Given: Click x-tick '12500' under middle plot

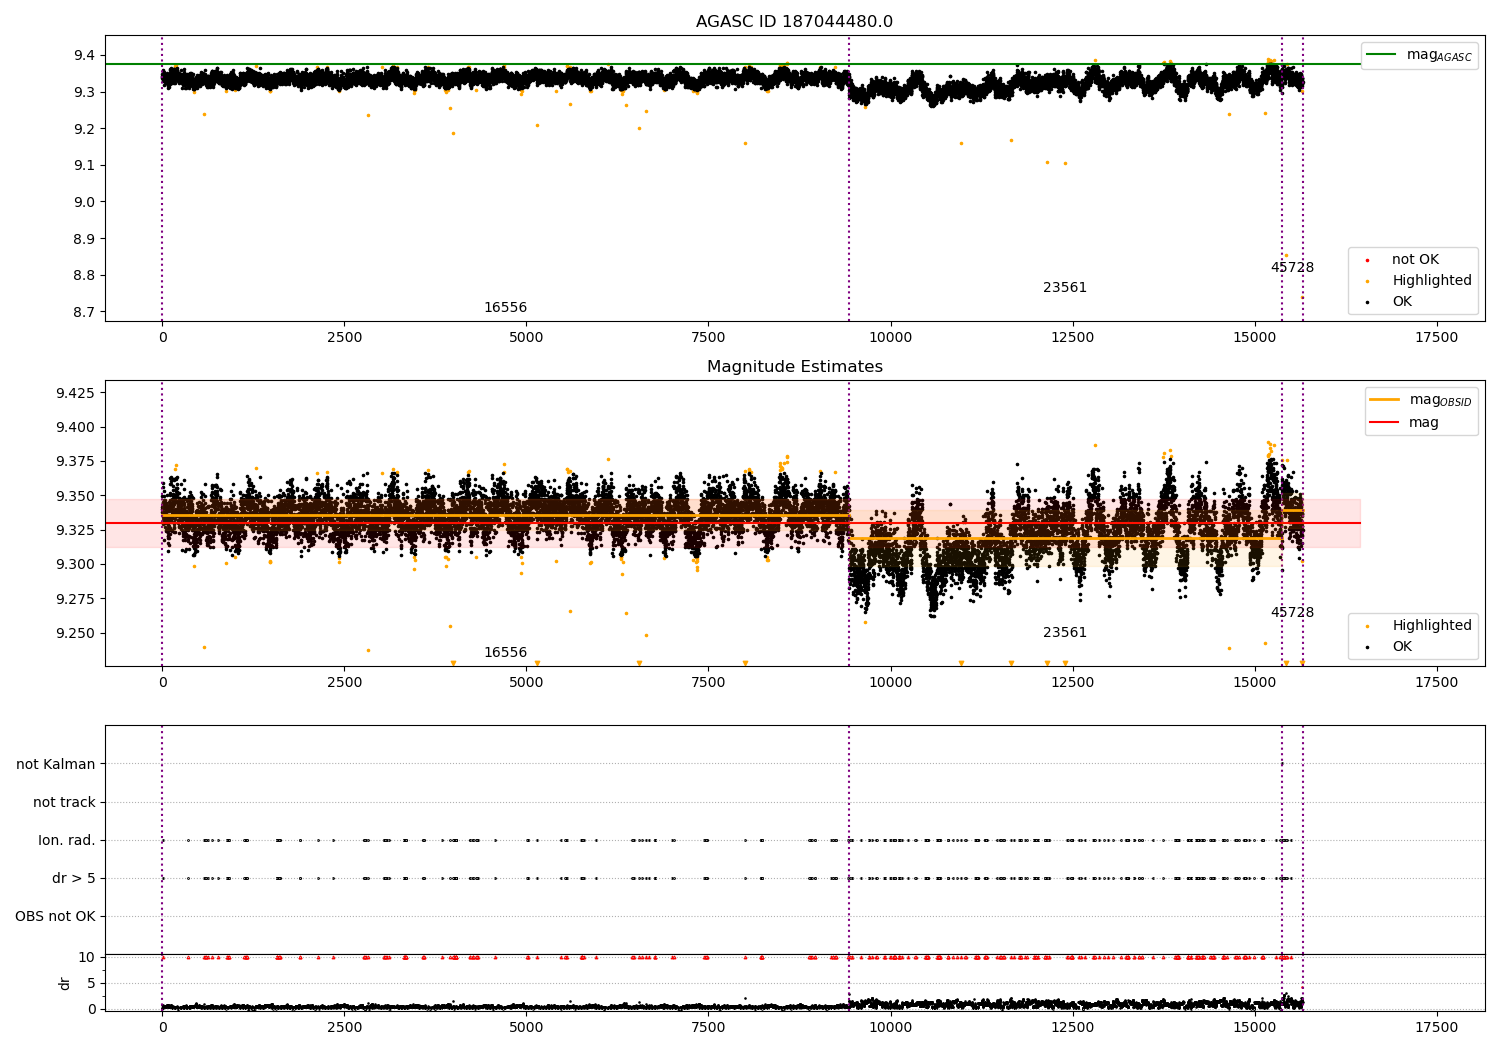Looking at the screenshot, I should (1073, 683).
